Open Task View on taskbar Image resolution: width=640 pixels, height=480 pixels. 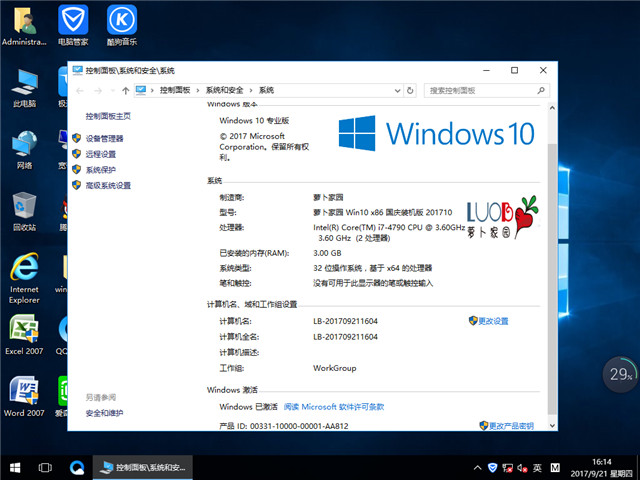tap(45, 468)
